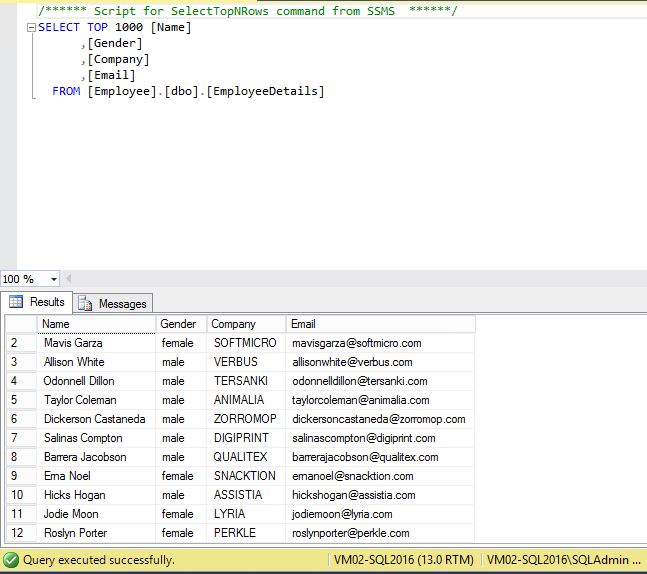Switch to the Results tab

(x=38, y=302)
